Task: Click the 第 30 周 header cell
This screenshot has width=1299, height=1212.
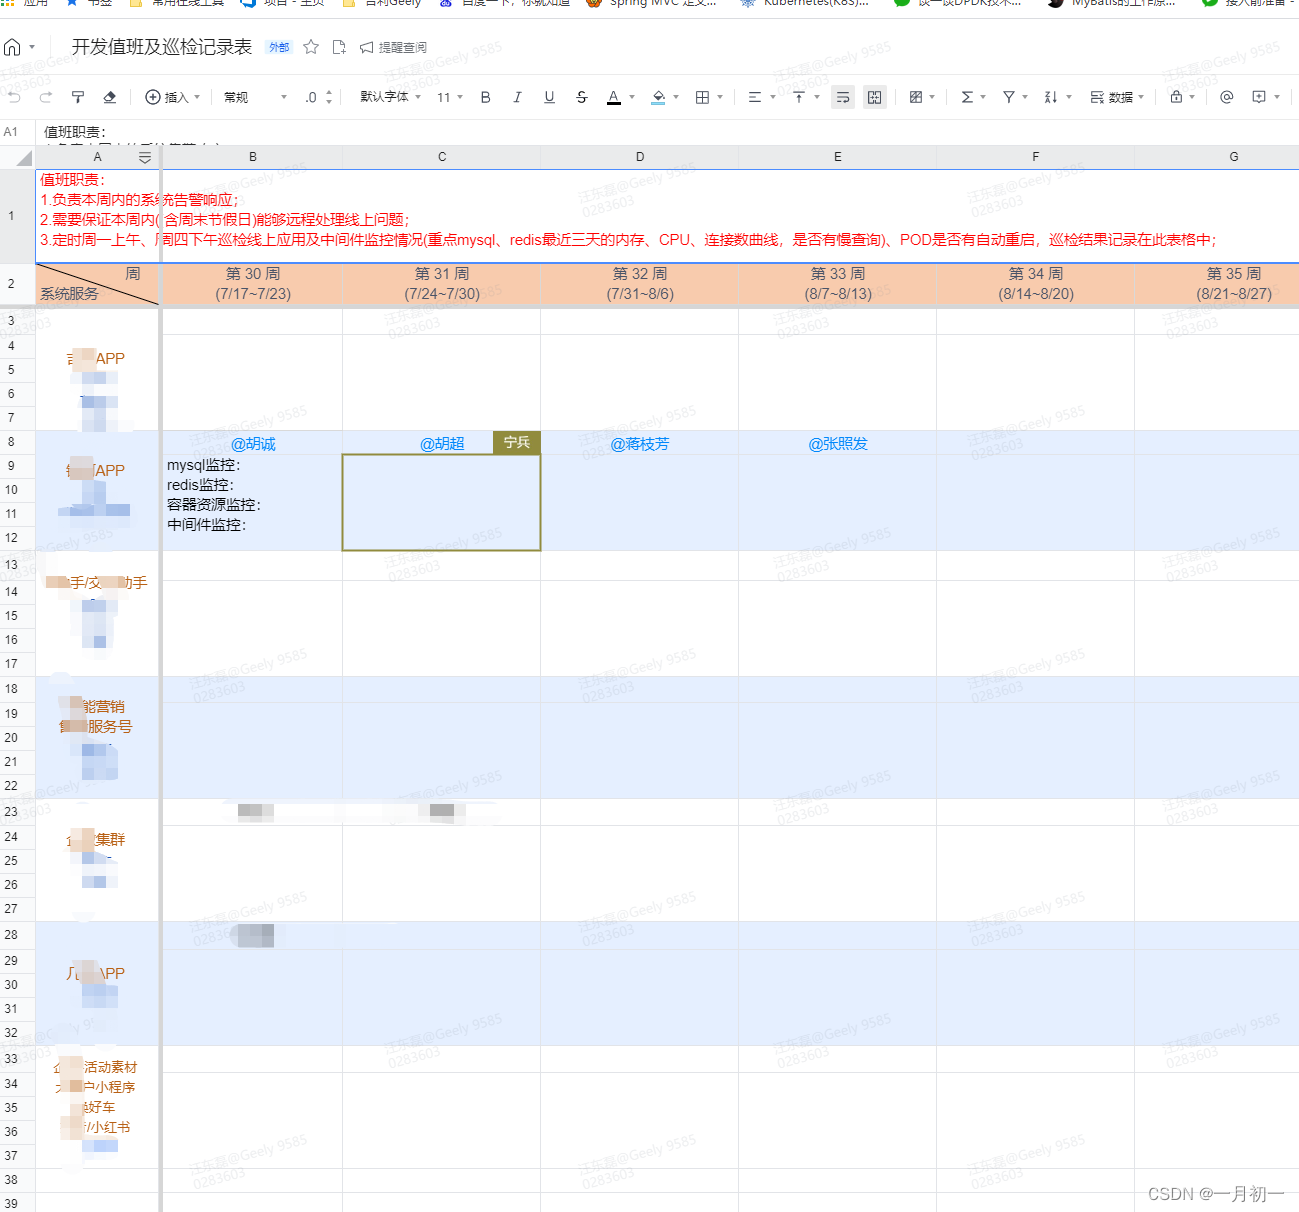Action: pyautogui.click(x=252, y=284)
